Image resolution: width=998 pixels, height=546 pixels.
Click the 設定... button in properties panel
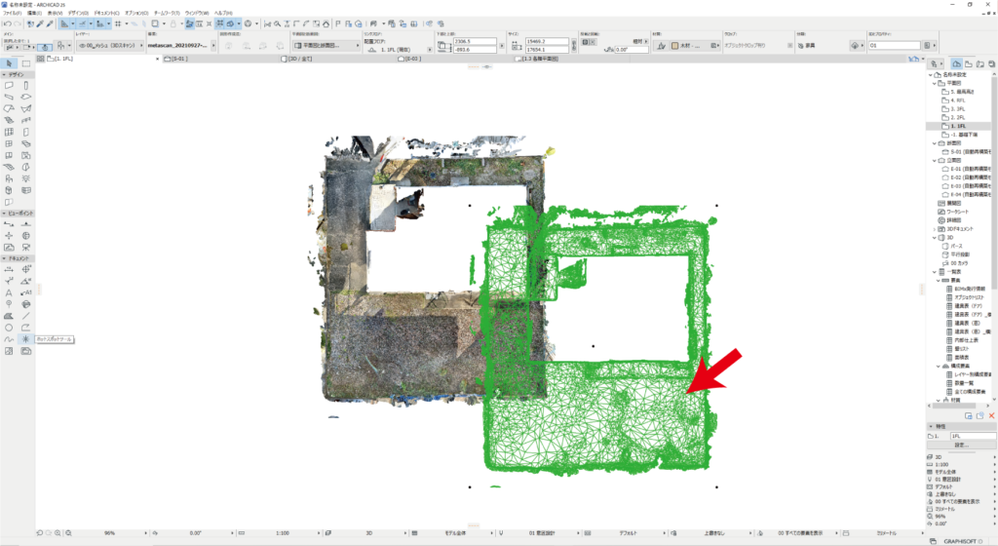[x=962, y=444]
